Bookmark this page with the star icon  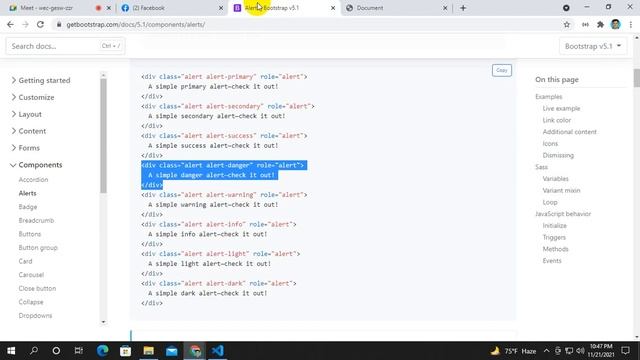(x=567, y=24)
